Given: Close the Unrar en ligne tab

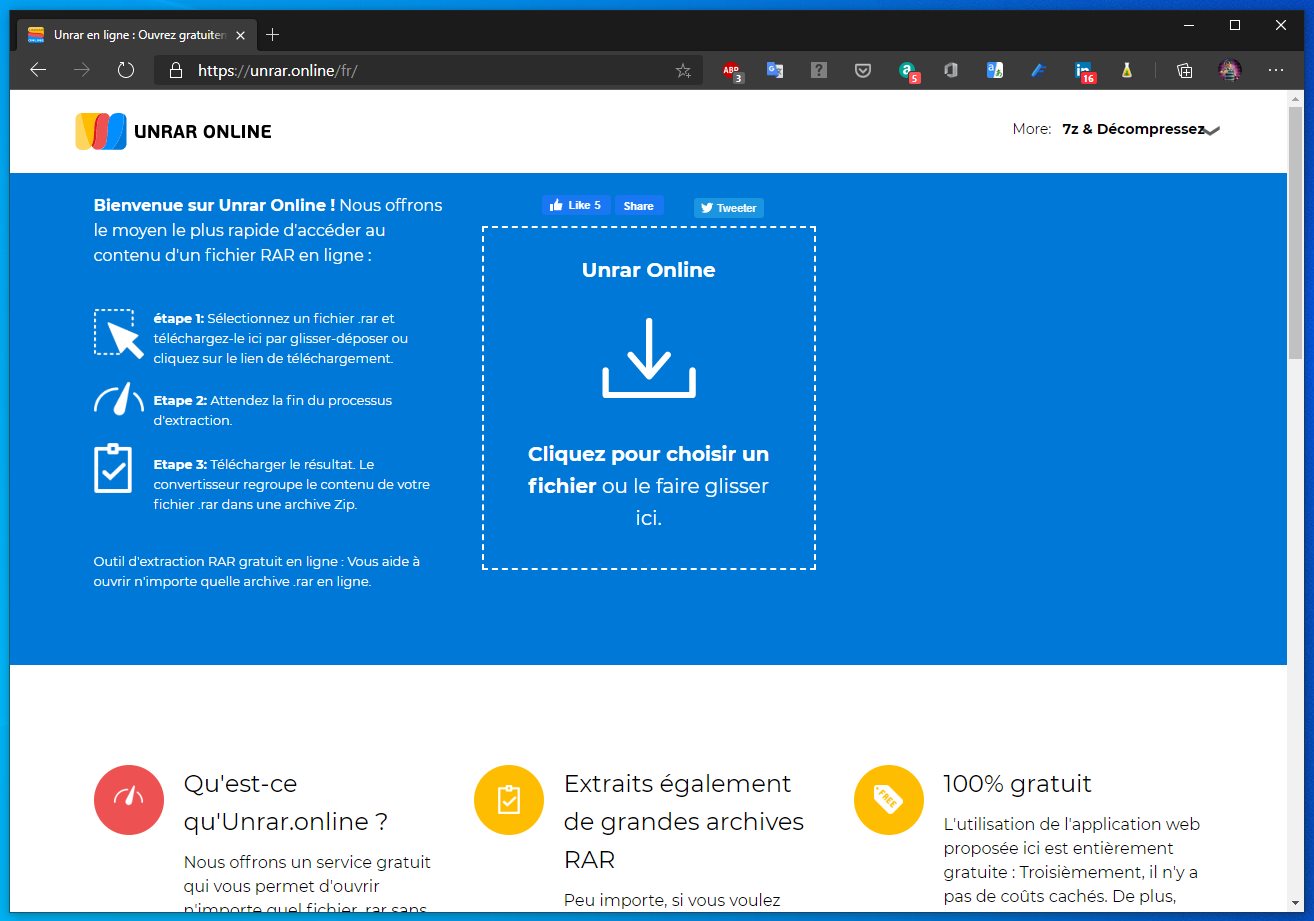Looking at the screenshot, I should click(x=240, y=35).
